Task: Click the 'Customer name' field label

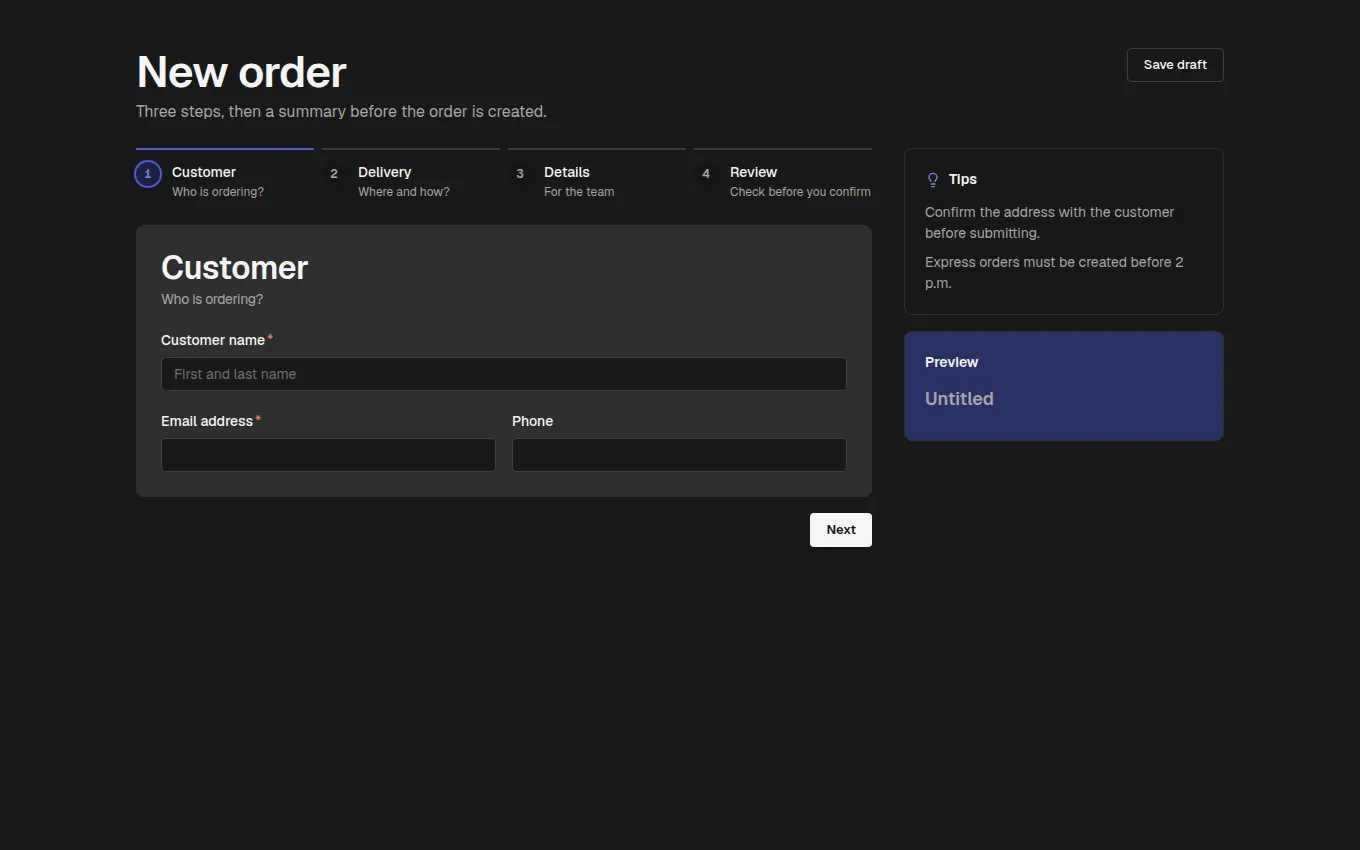Action: (213, 340)
